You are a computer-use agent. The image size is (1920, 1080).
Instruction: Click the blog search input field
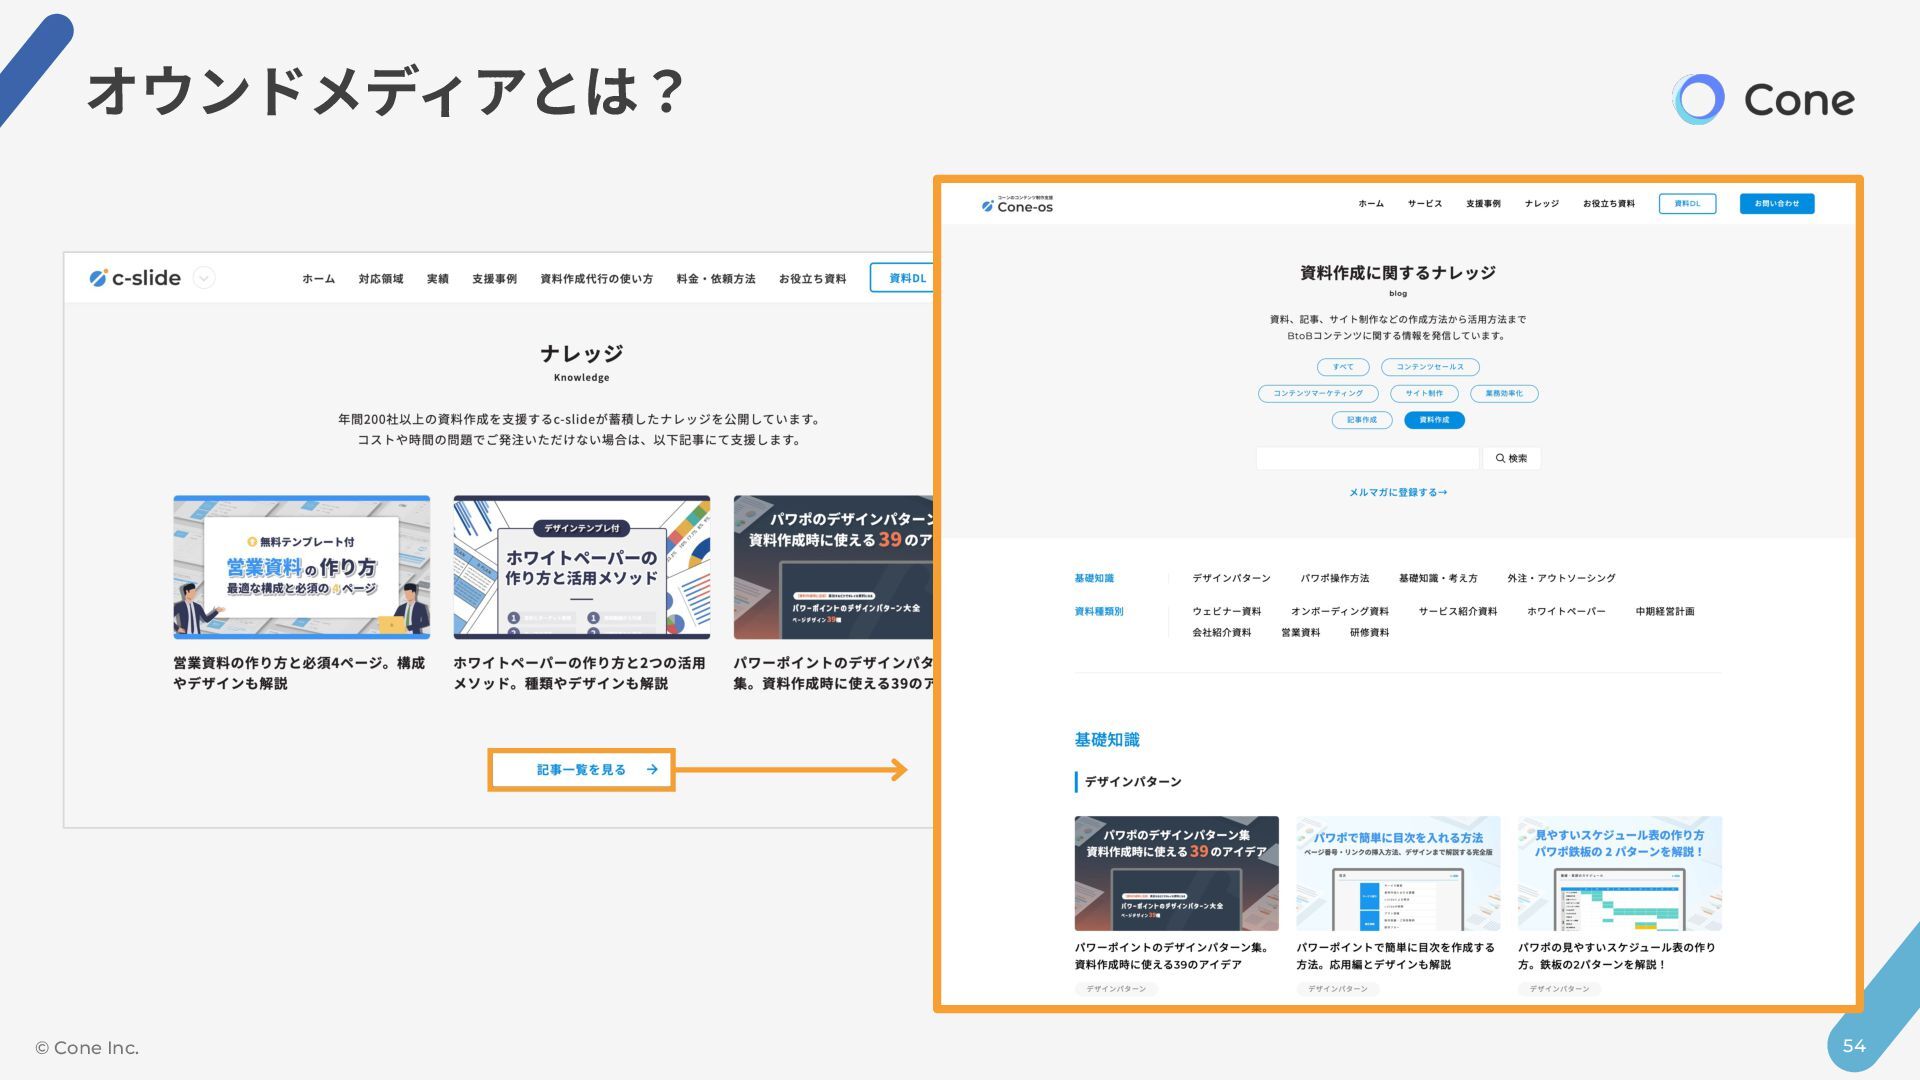click(1366, 458)
